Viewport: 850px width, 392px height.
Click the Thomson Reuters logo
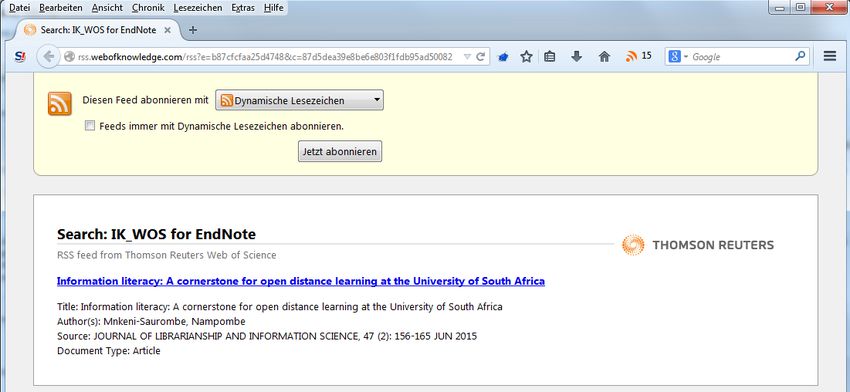coord(698,245)
